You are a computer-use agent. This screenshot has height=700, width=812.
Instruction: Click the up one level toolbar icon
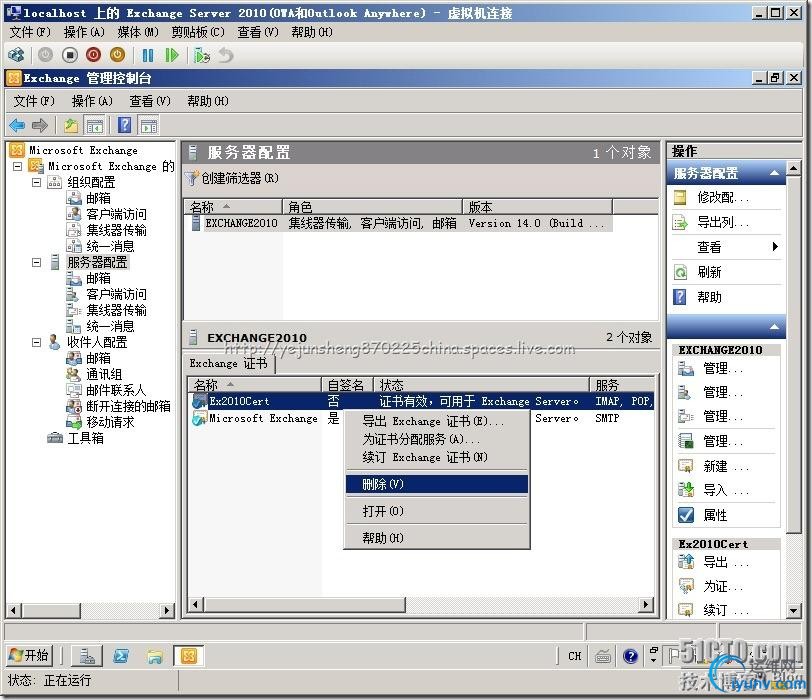tap(71, 125)
